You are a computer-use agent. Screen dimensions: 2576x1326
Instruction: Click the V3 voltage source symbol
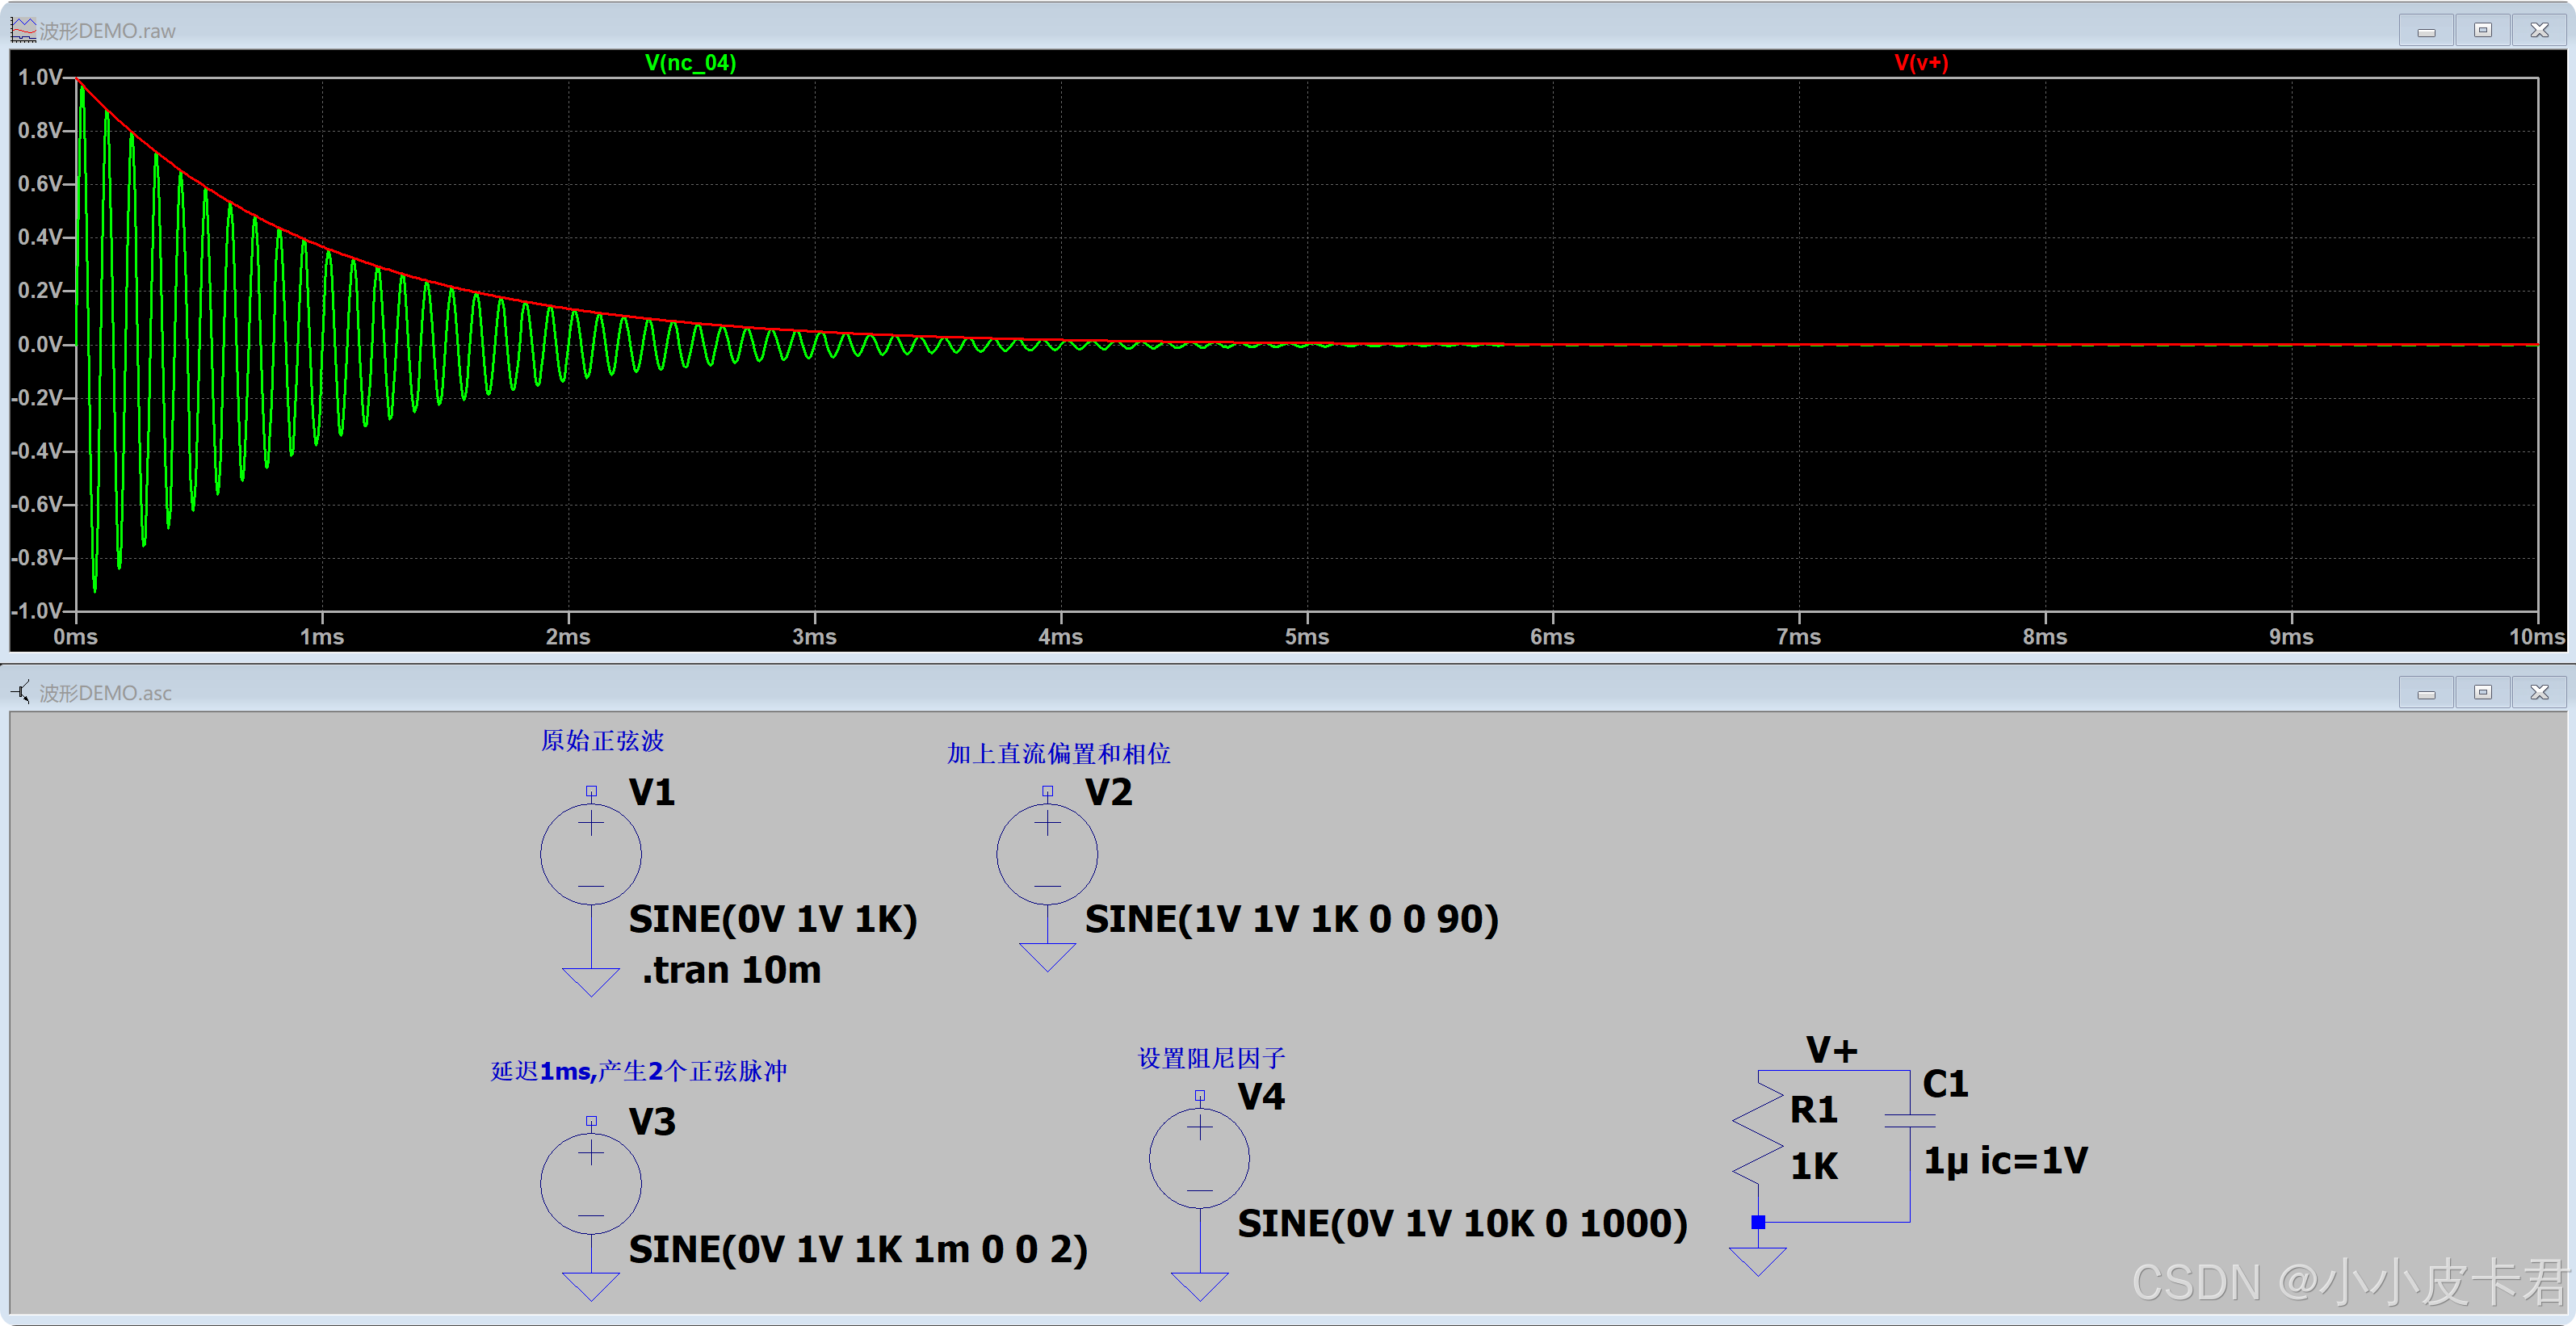[590, 1184]
